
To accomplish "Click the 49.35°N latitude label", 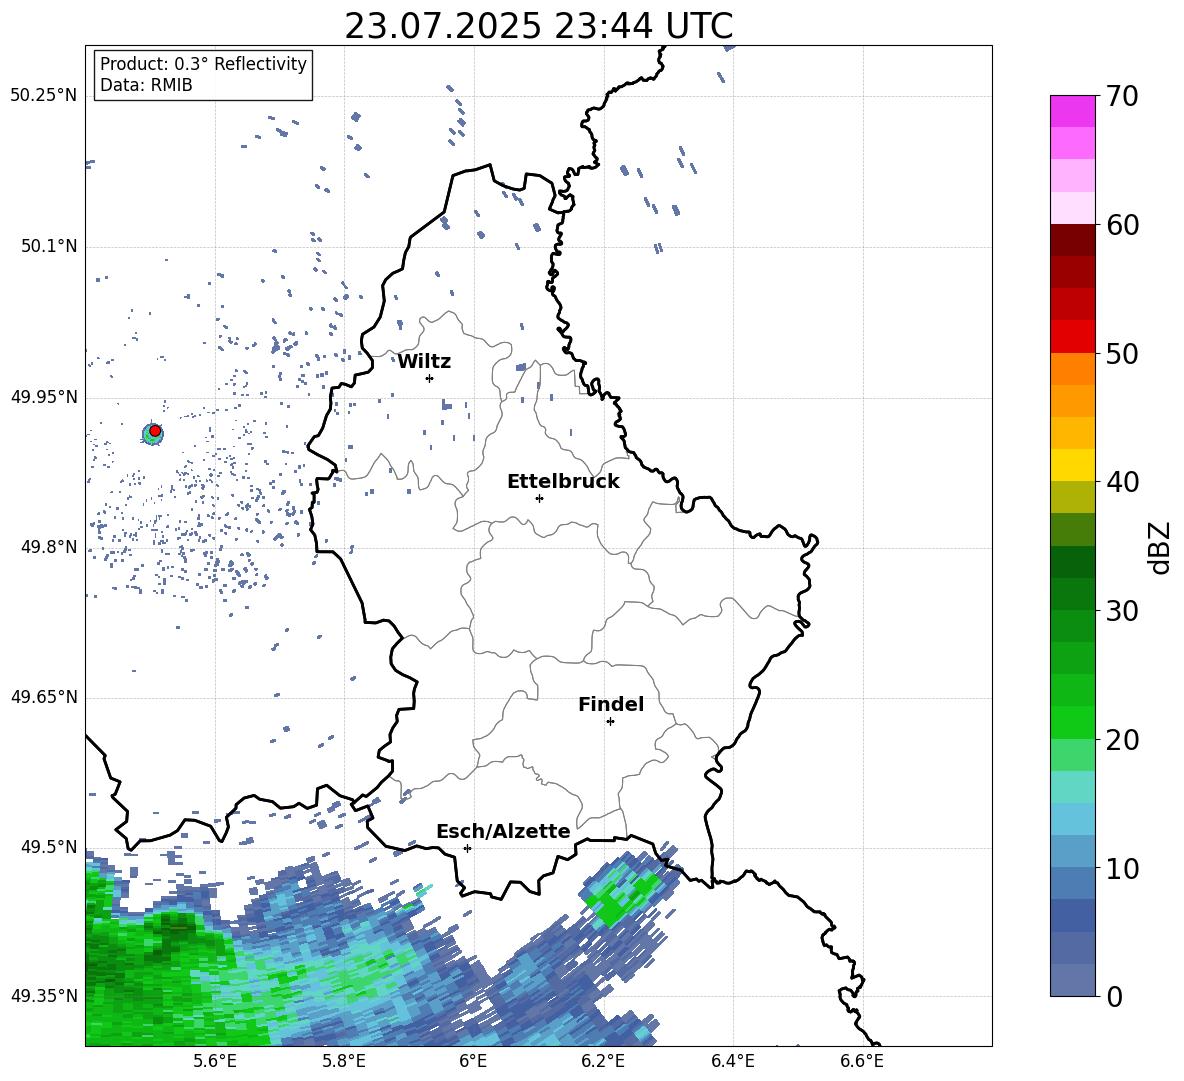I will click(44, 996).
